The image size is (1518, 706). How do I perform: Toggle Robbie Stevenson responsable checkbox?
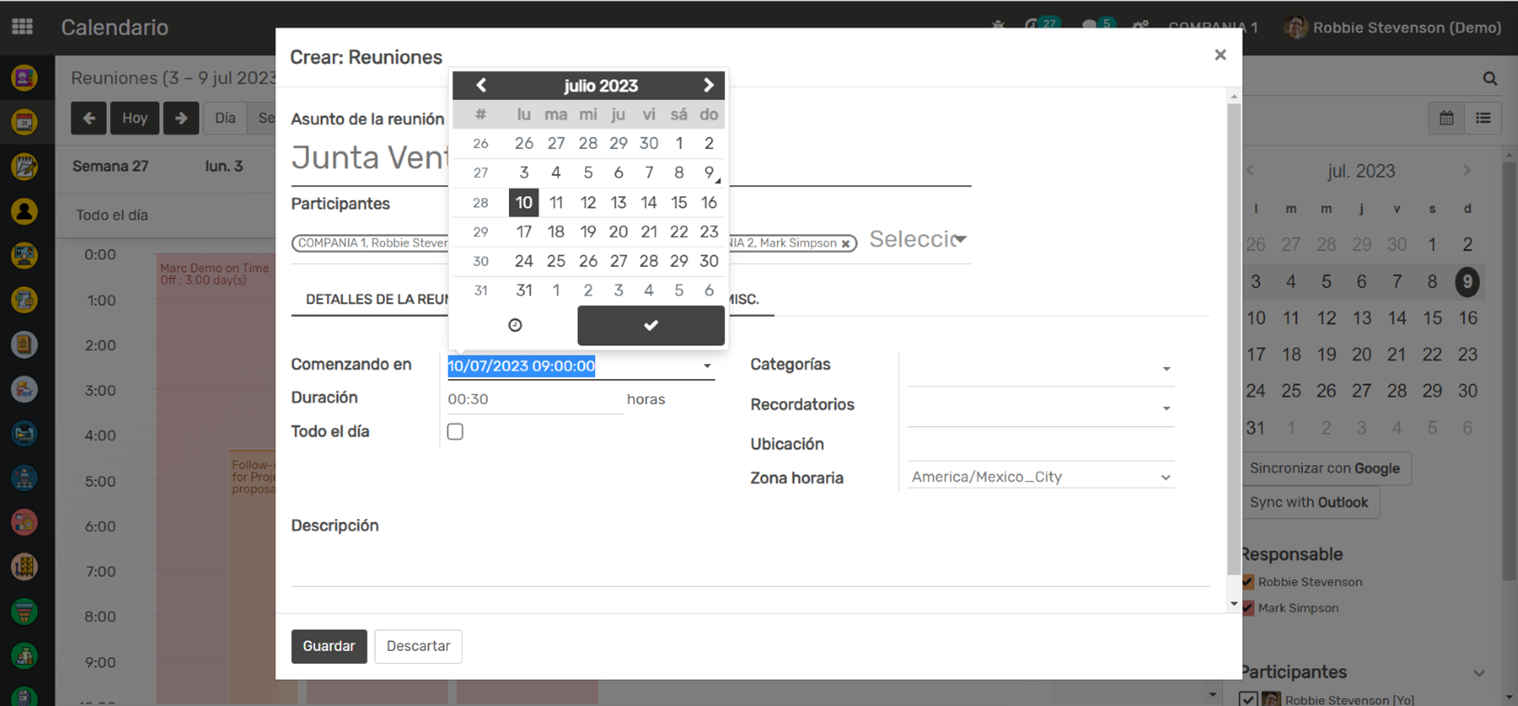click(1247, 582)
